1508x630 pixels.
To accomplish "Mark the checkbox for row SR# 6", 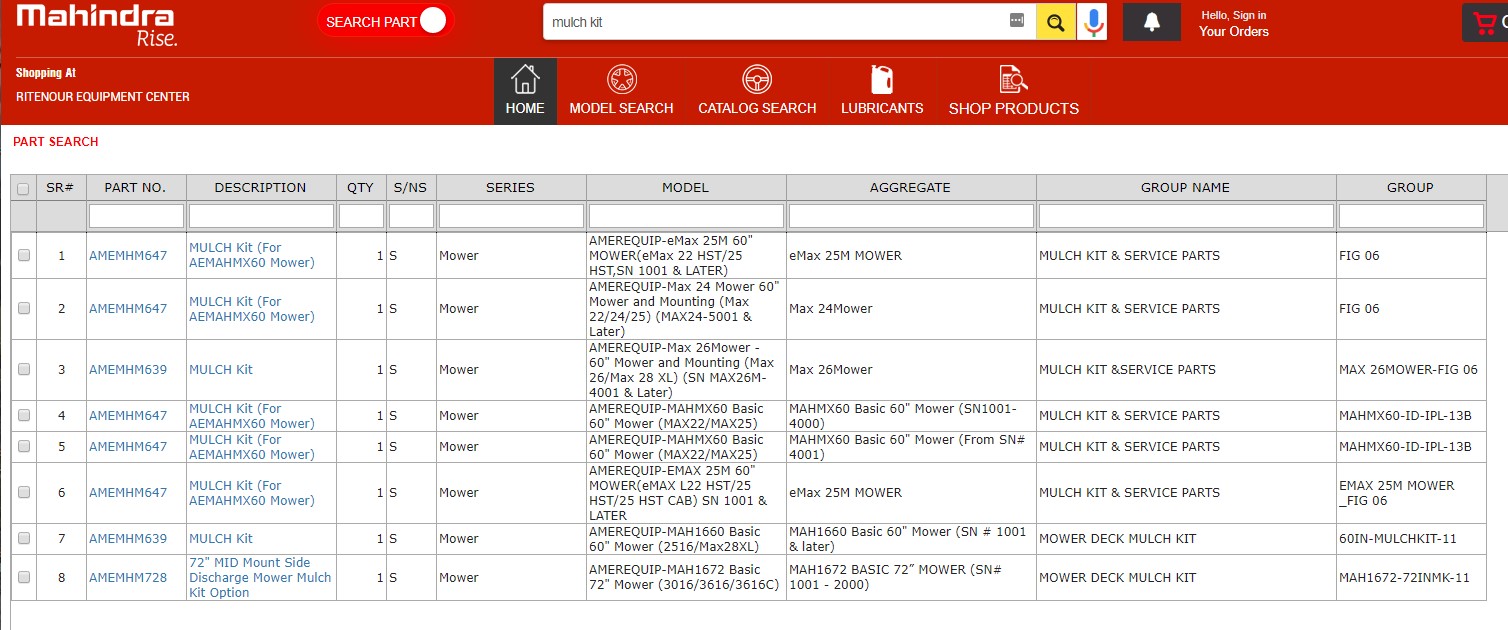I will point(24,493).
